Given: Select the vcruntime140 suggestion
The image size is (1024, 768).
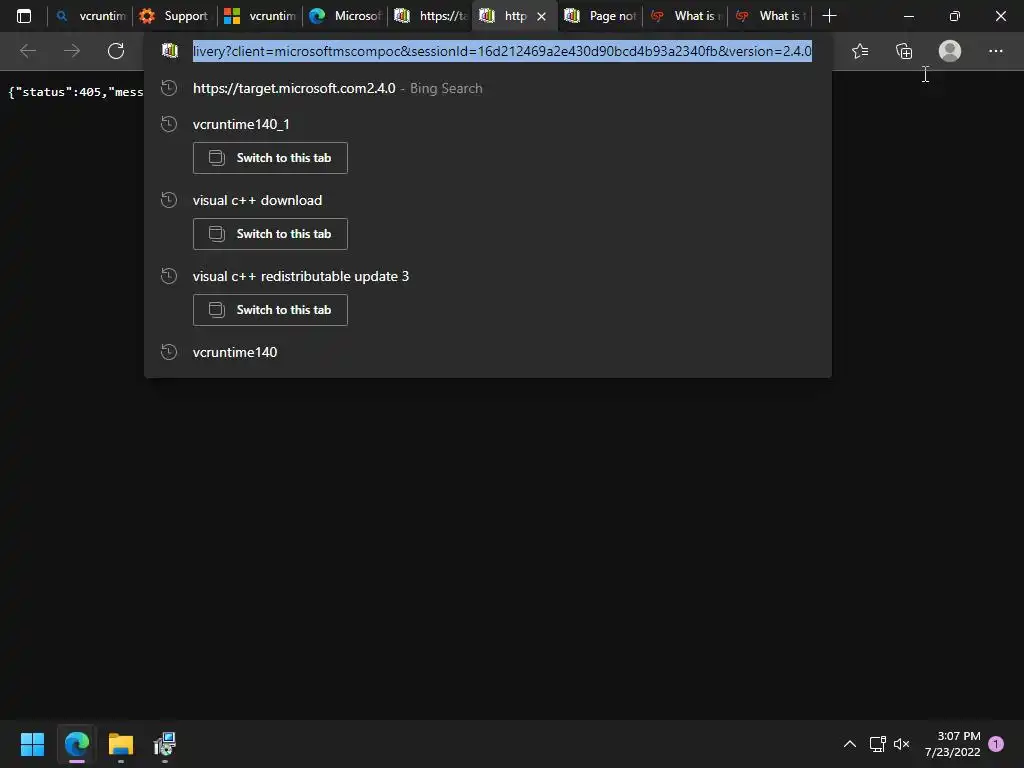Looking at the screenshot, I should tap(488, 352).
